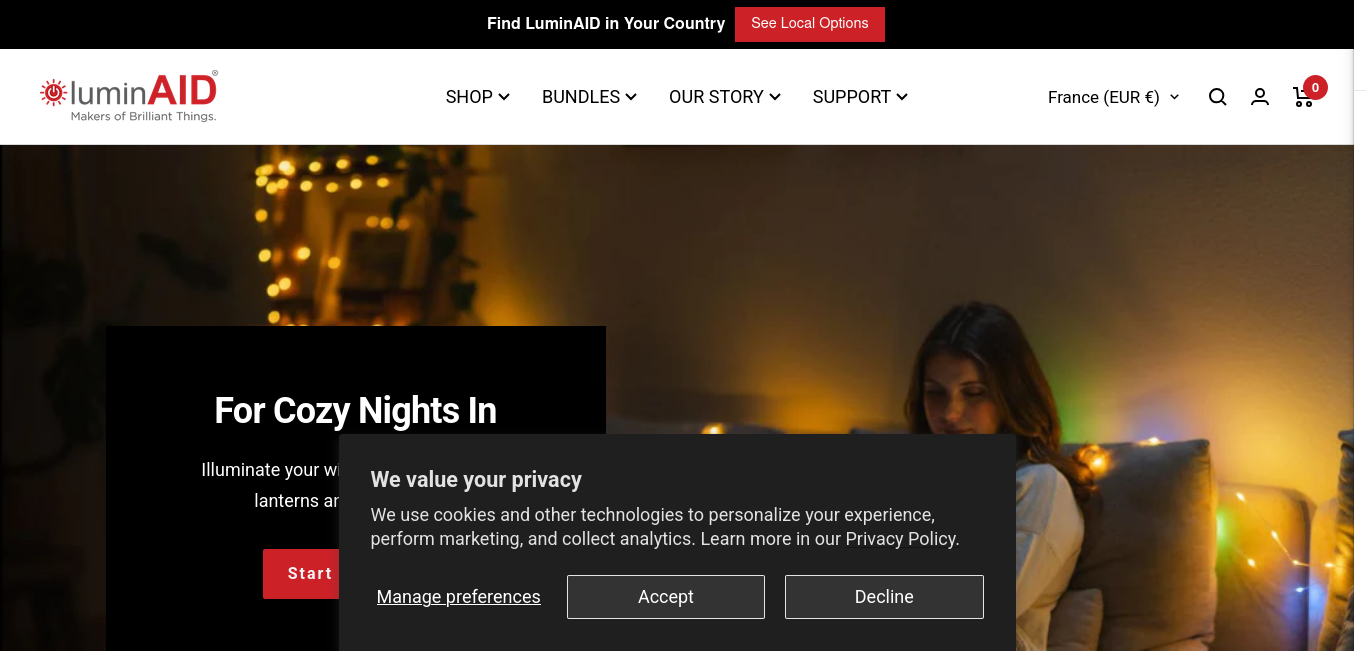Open the search magnifier icon

click(1217, 97)
